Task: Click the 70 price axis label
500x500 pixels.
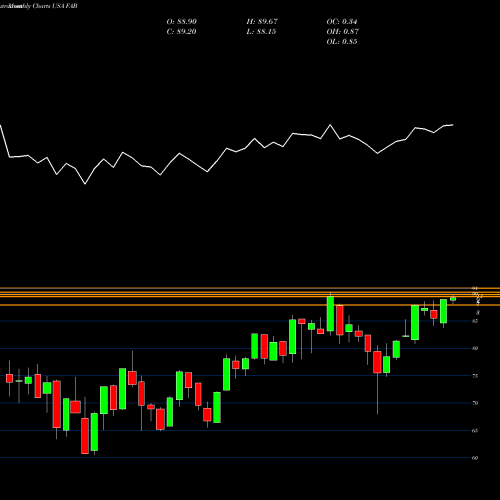Action: [475, 403]
